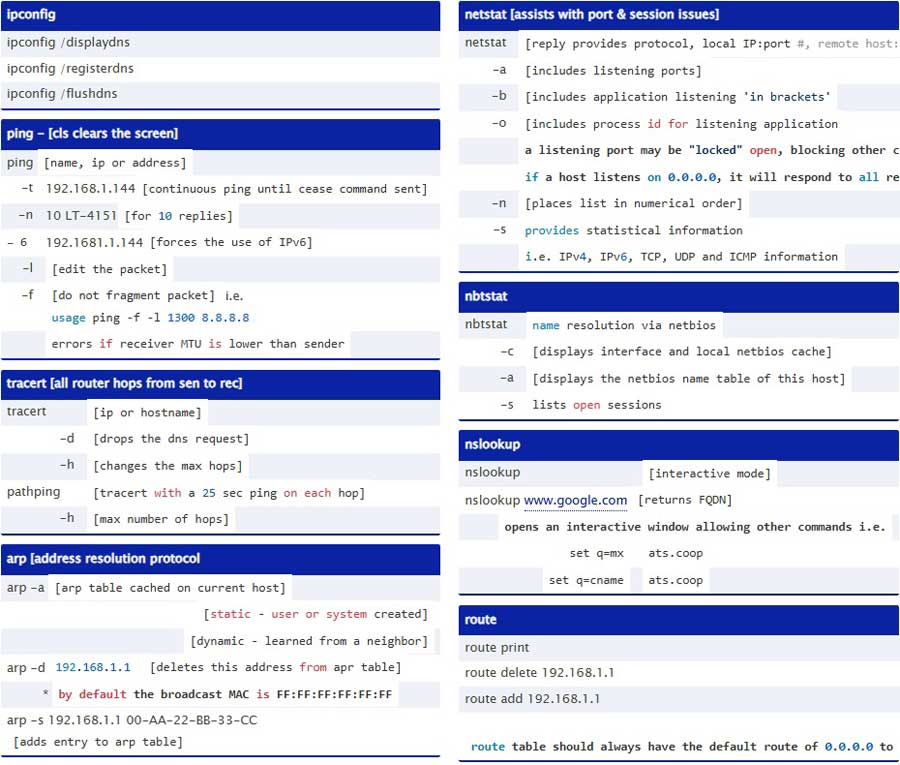Click '[name, ip or address]' ping text
Screen dimensions: 900x765
115,163
